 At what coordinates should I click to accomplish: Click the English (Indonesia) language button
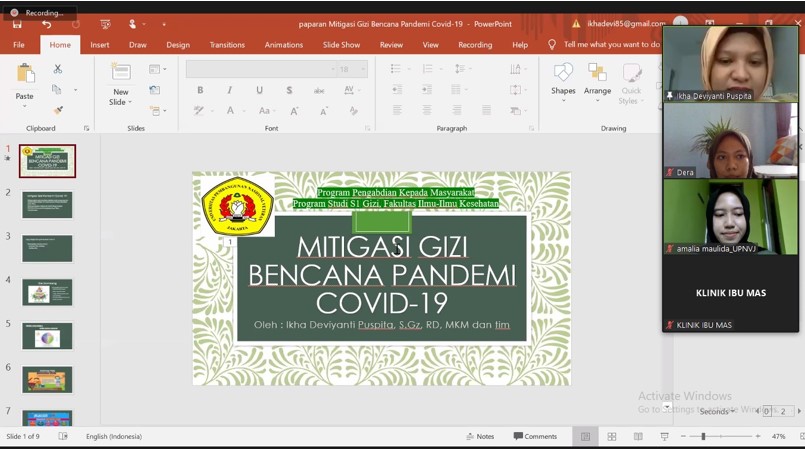pos(113,437)
